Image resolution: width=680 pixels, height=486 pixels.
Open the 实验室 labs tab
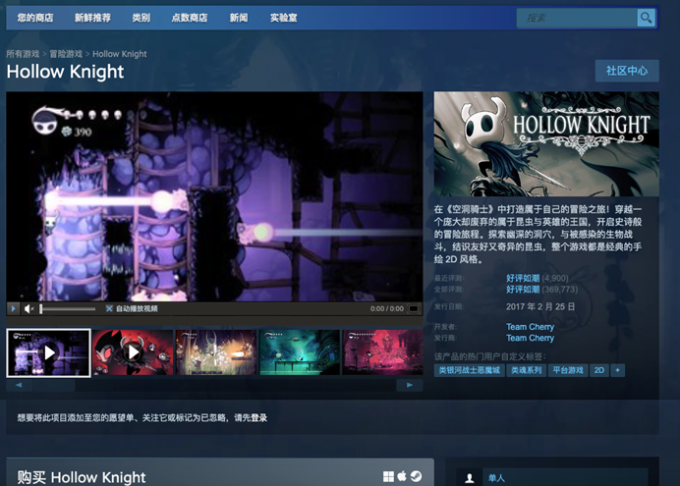click(x=284, y=18)
